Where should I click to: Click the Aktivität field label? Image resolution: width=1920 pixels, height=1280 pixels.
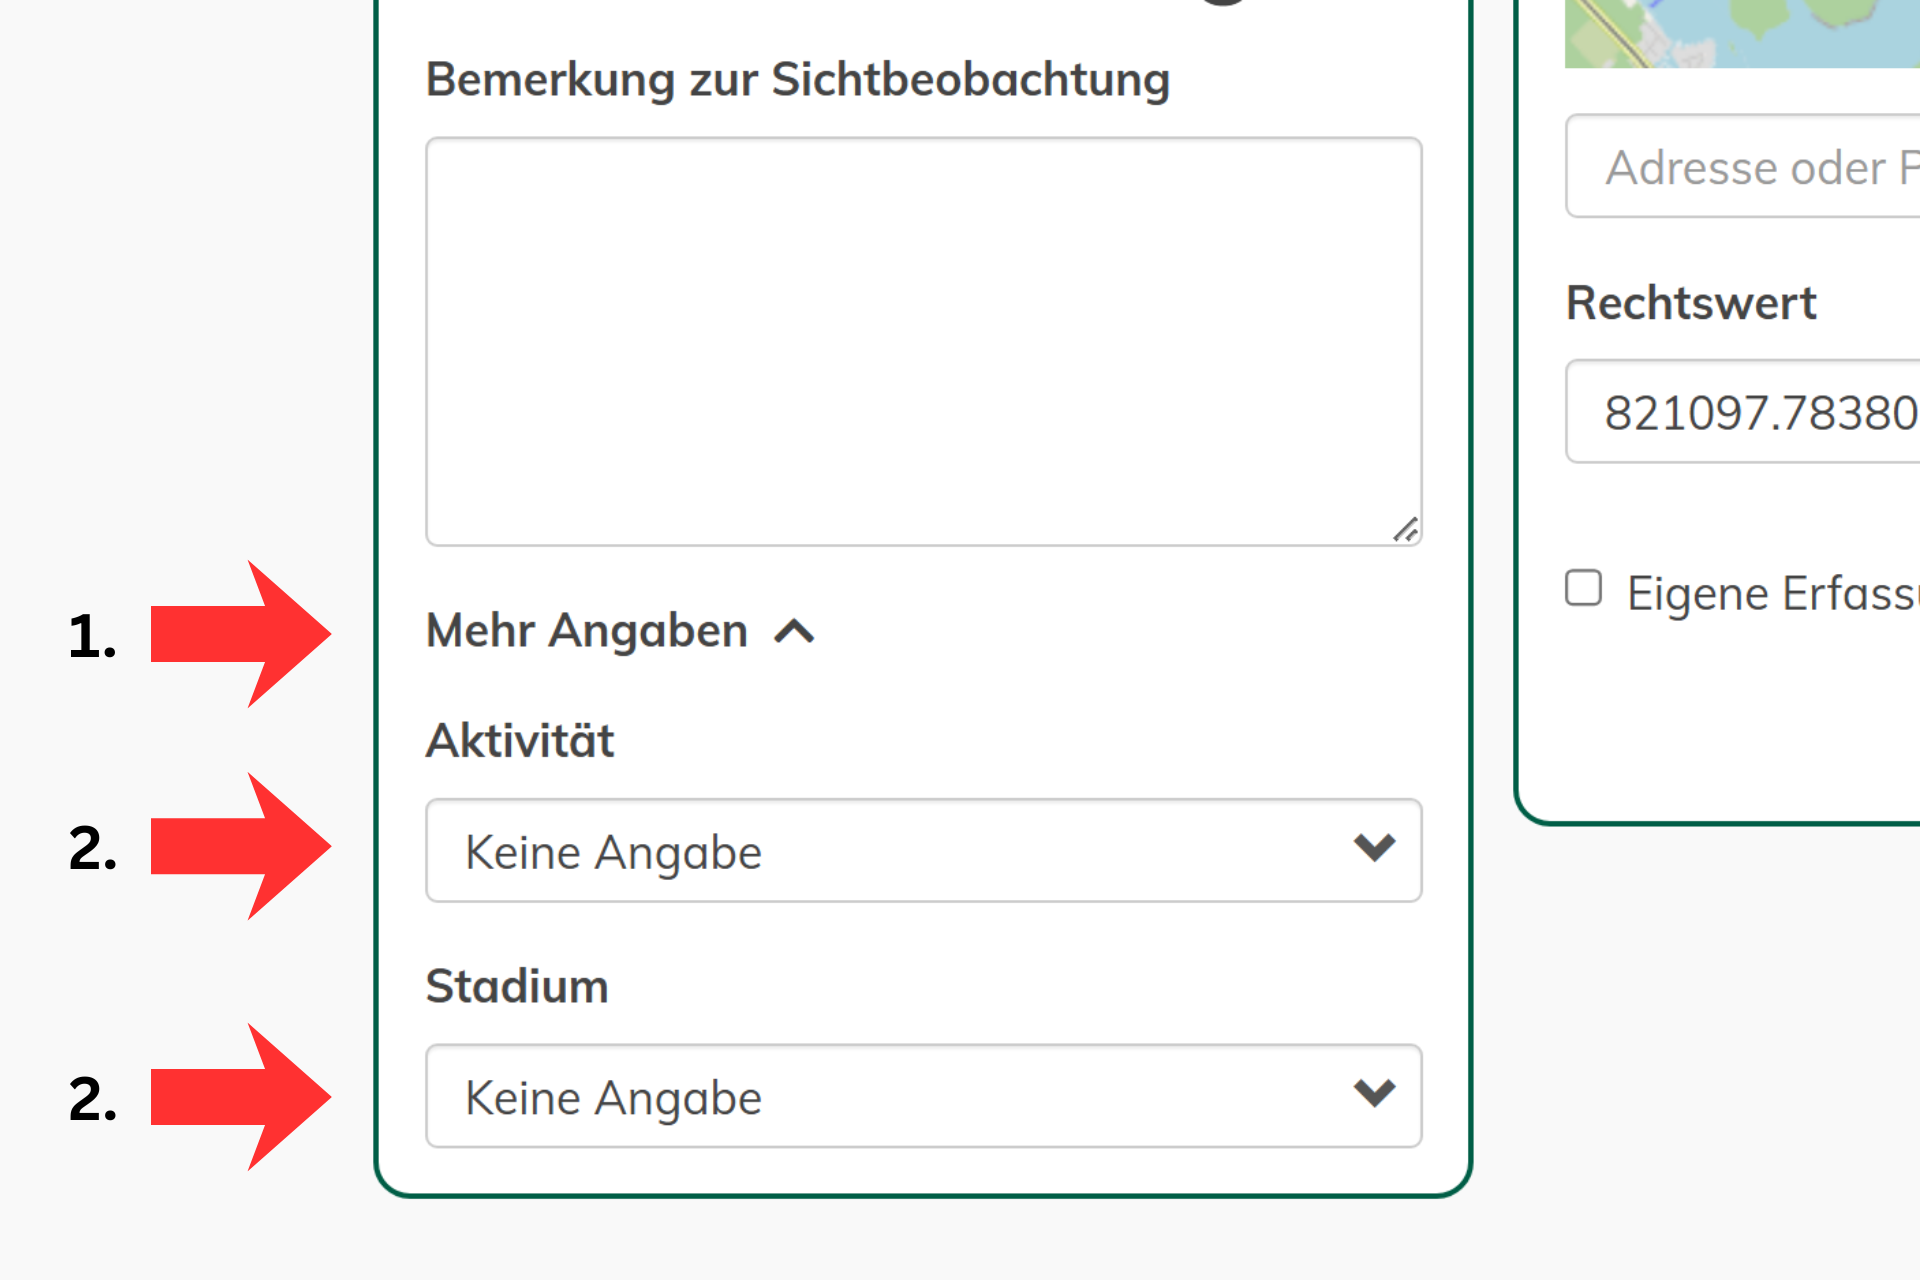click(x=520, y=741)
